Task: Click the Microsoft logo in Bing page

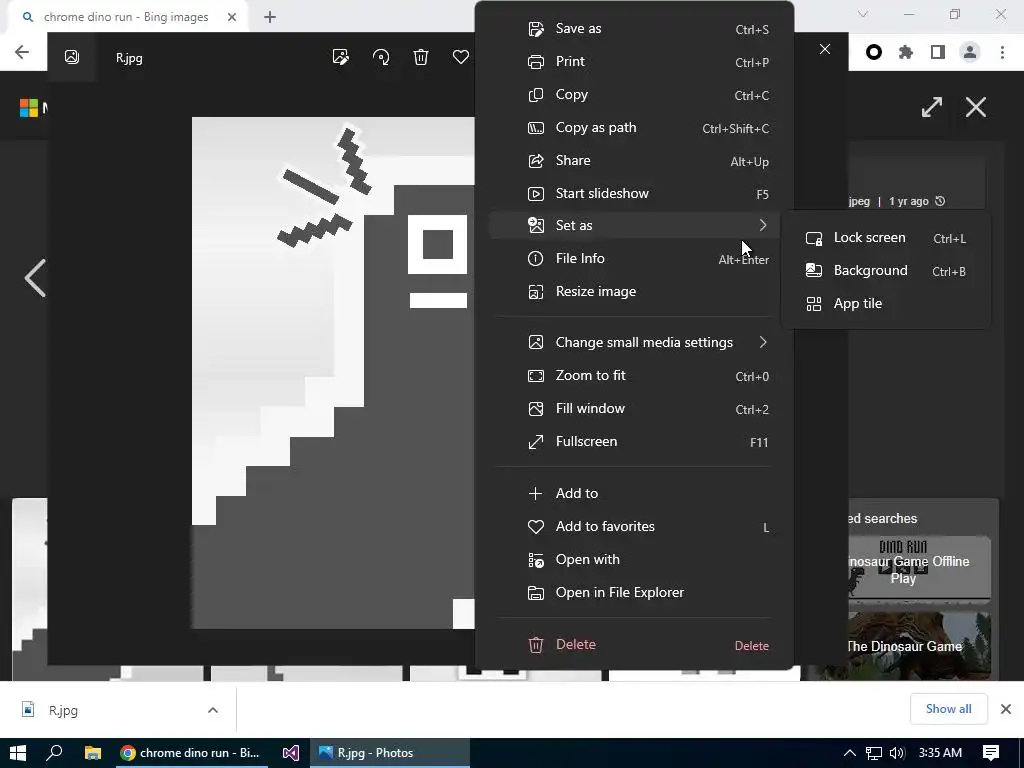Action: click(x=29, y=108)
